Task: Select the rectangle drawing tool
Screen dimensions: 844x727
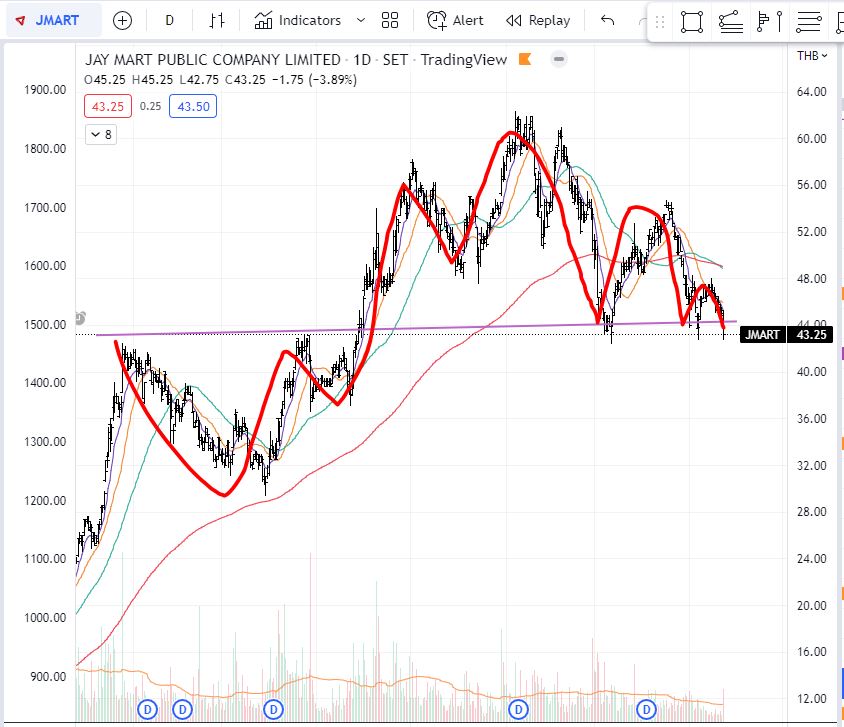Action: click(x=692, y=22)
